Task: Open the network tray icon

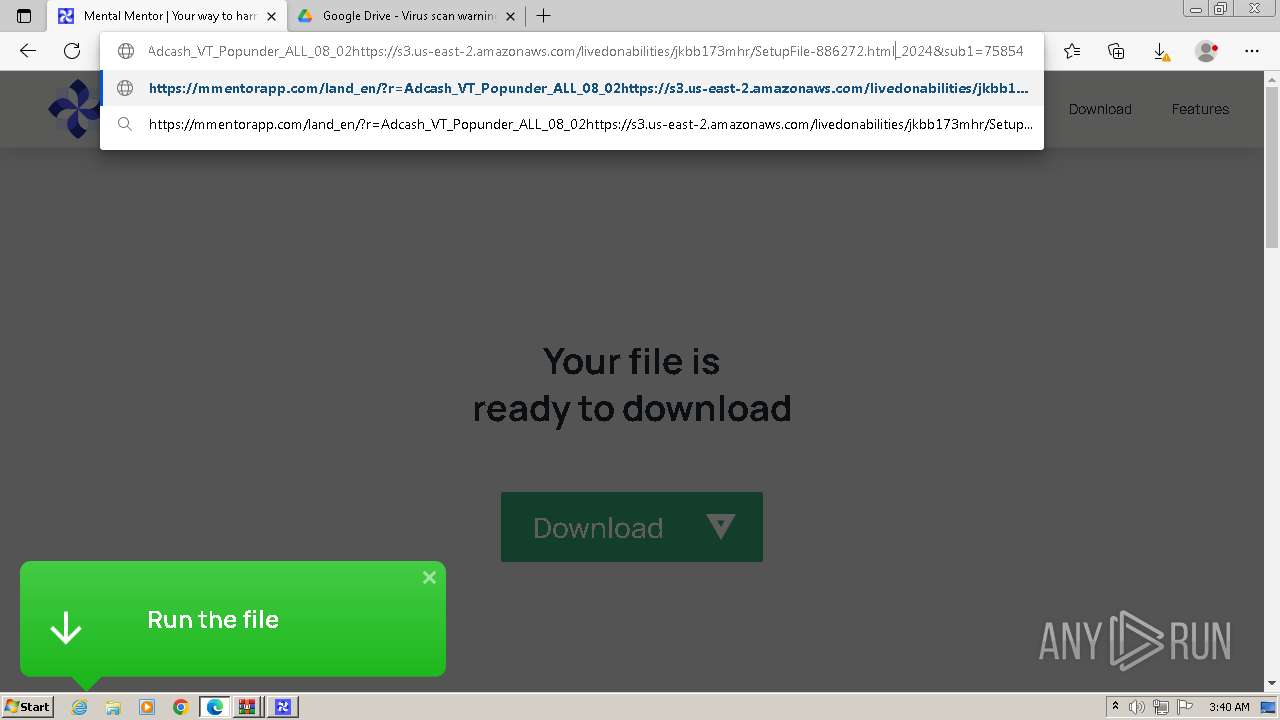Action: coord(1160,707)
